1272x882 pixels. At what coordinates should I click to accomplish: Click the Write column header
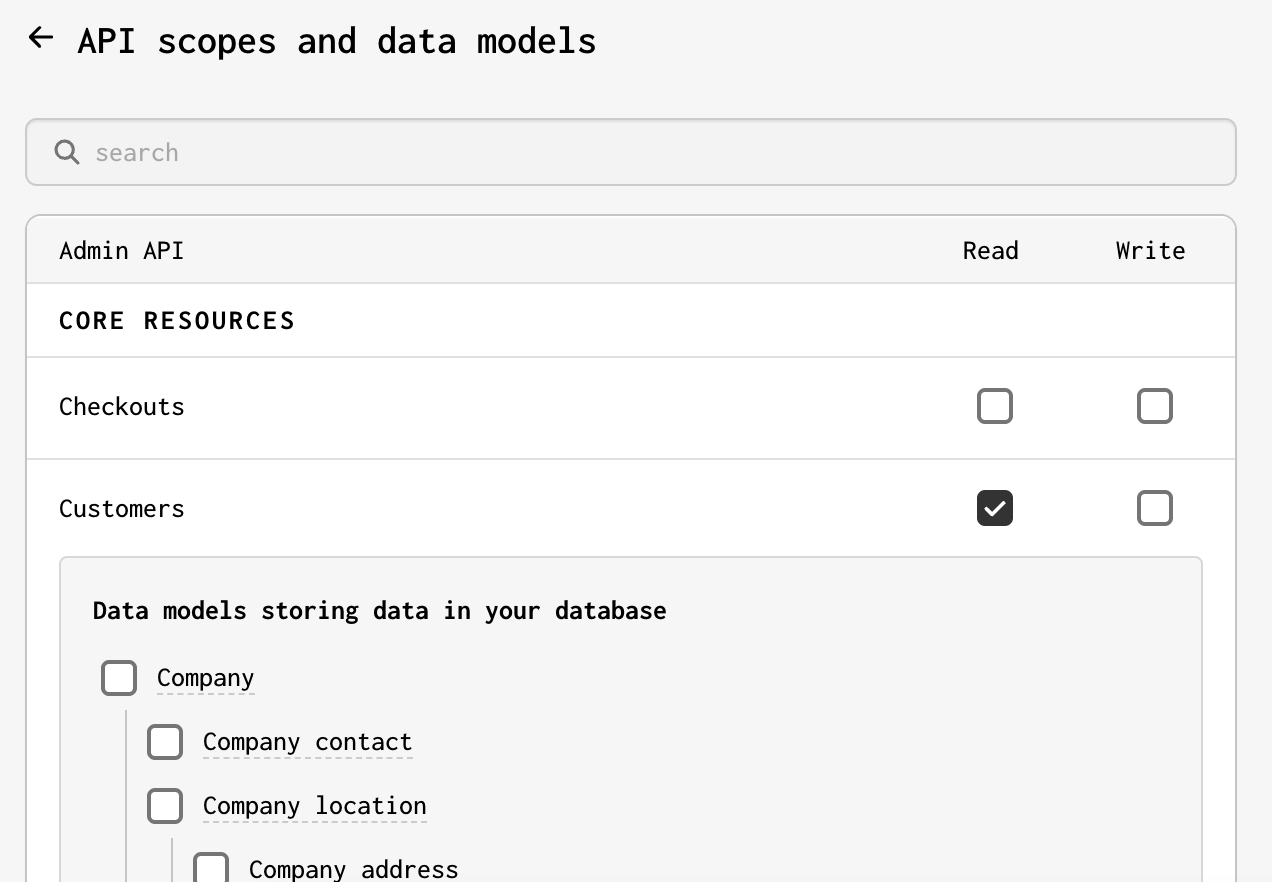[1151, 251]
